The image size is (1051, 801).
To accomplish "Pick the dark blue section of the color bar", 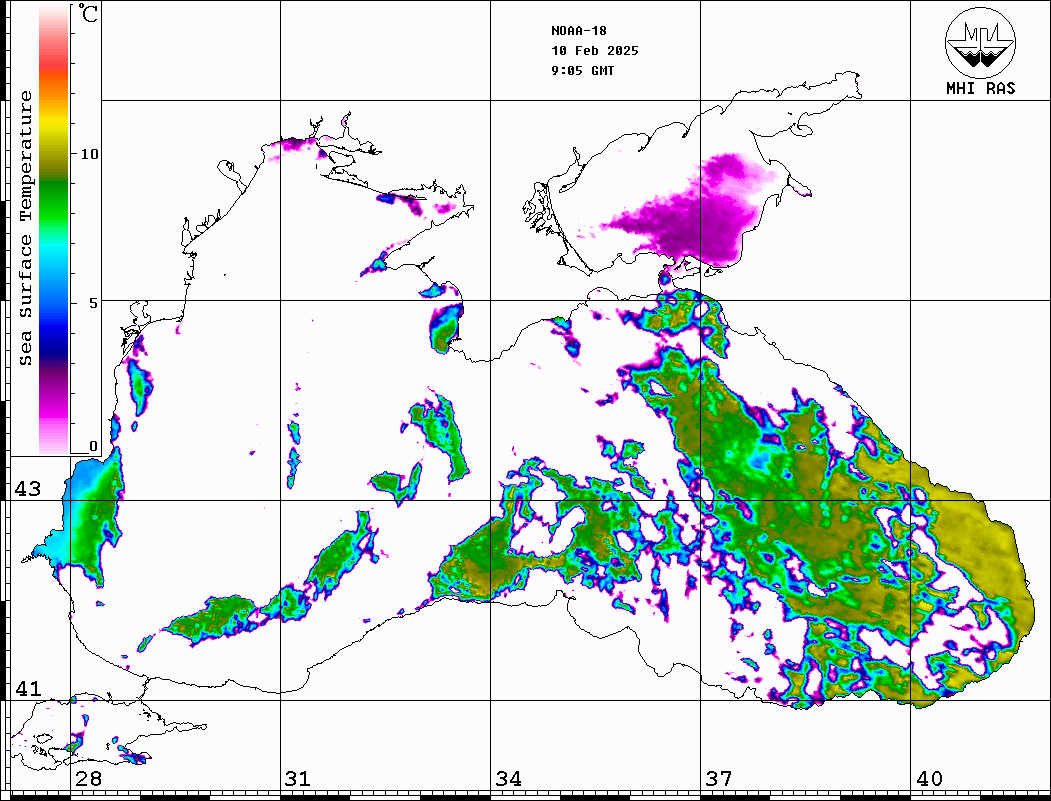I will pos(54,345).
